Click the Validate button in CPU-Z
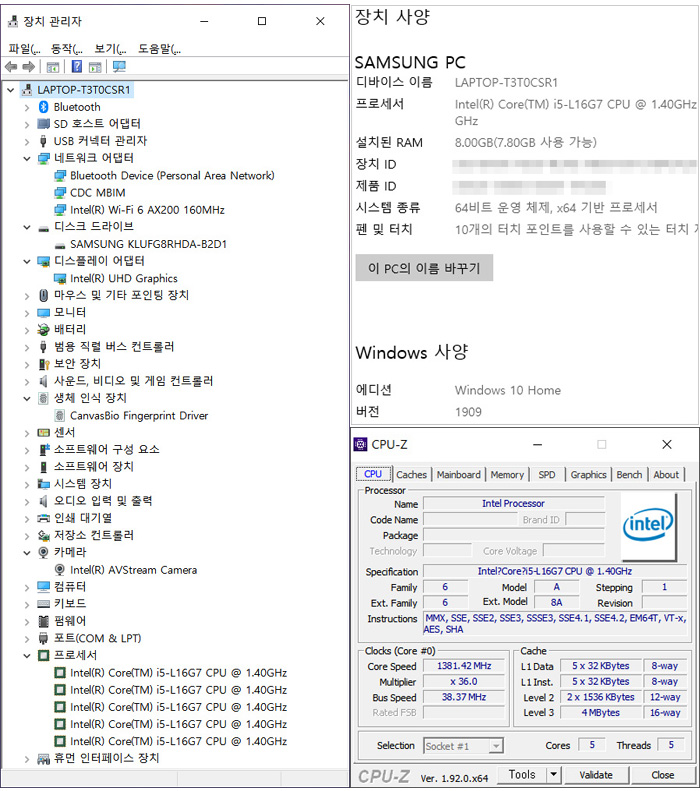 [596, 775]
